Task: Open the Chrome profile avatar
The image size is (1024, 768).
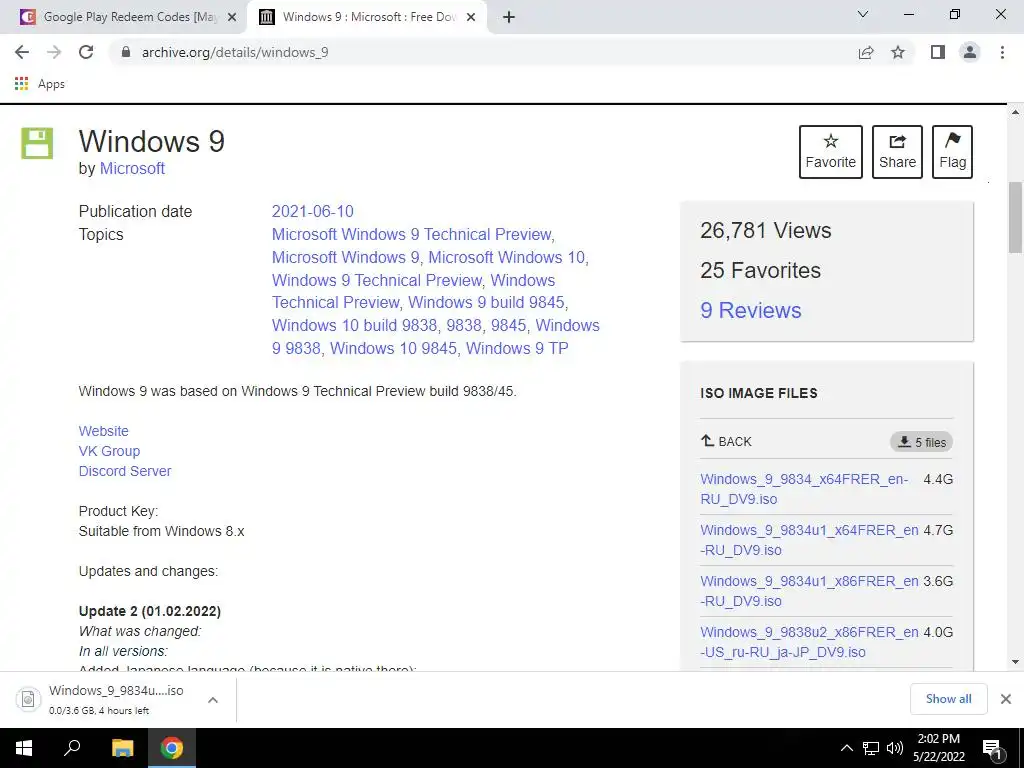Action: pyautogui.click(x=970, y=52)
